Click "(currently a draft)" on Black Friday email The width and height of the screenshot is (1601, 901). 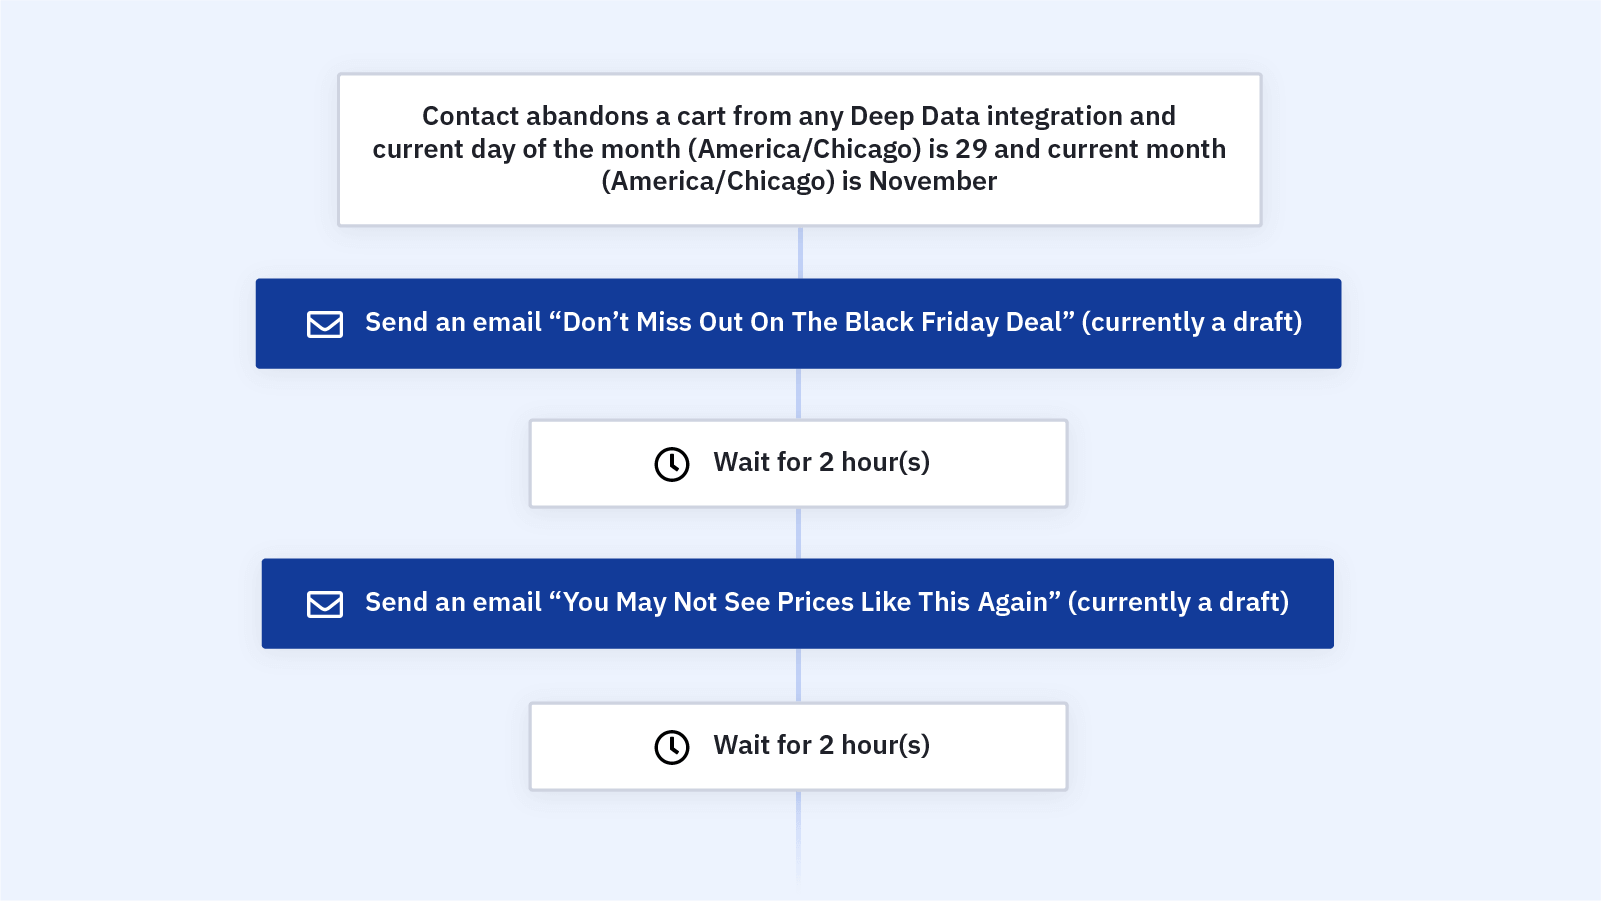tap(1191, 322)
